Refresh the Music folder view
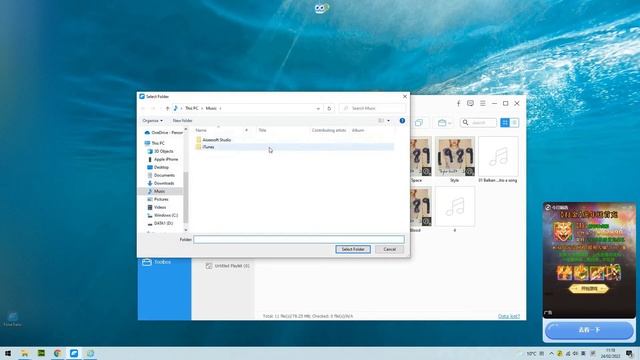 [329, 108]
